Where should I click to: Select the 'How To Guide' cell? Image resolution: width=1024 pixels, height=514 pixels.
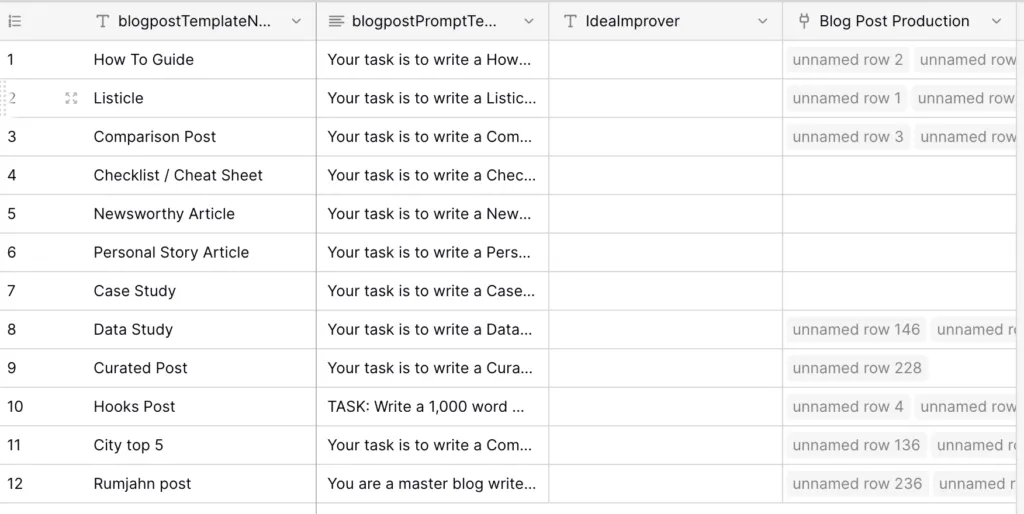point(144,60)
